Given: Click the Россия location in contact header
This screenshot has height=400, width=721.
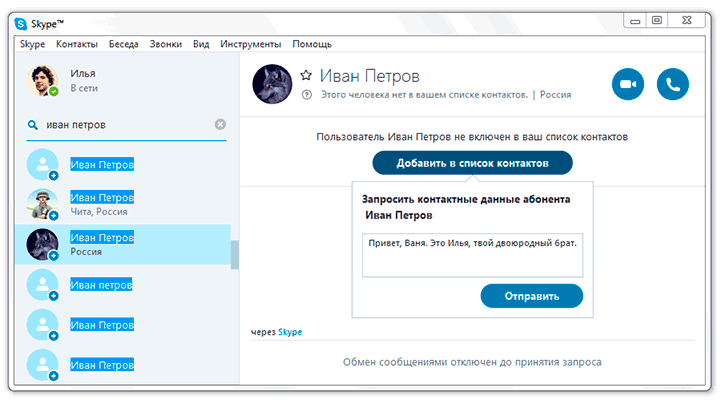Looking at the screenshot, I should click(555, 95).
